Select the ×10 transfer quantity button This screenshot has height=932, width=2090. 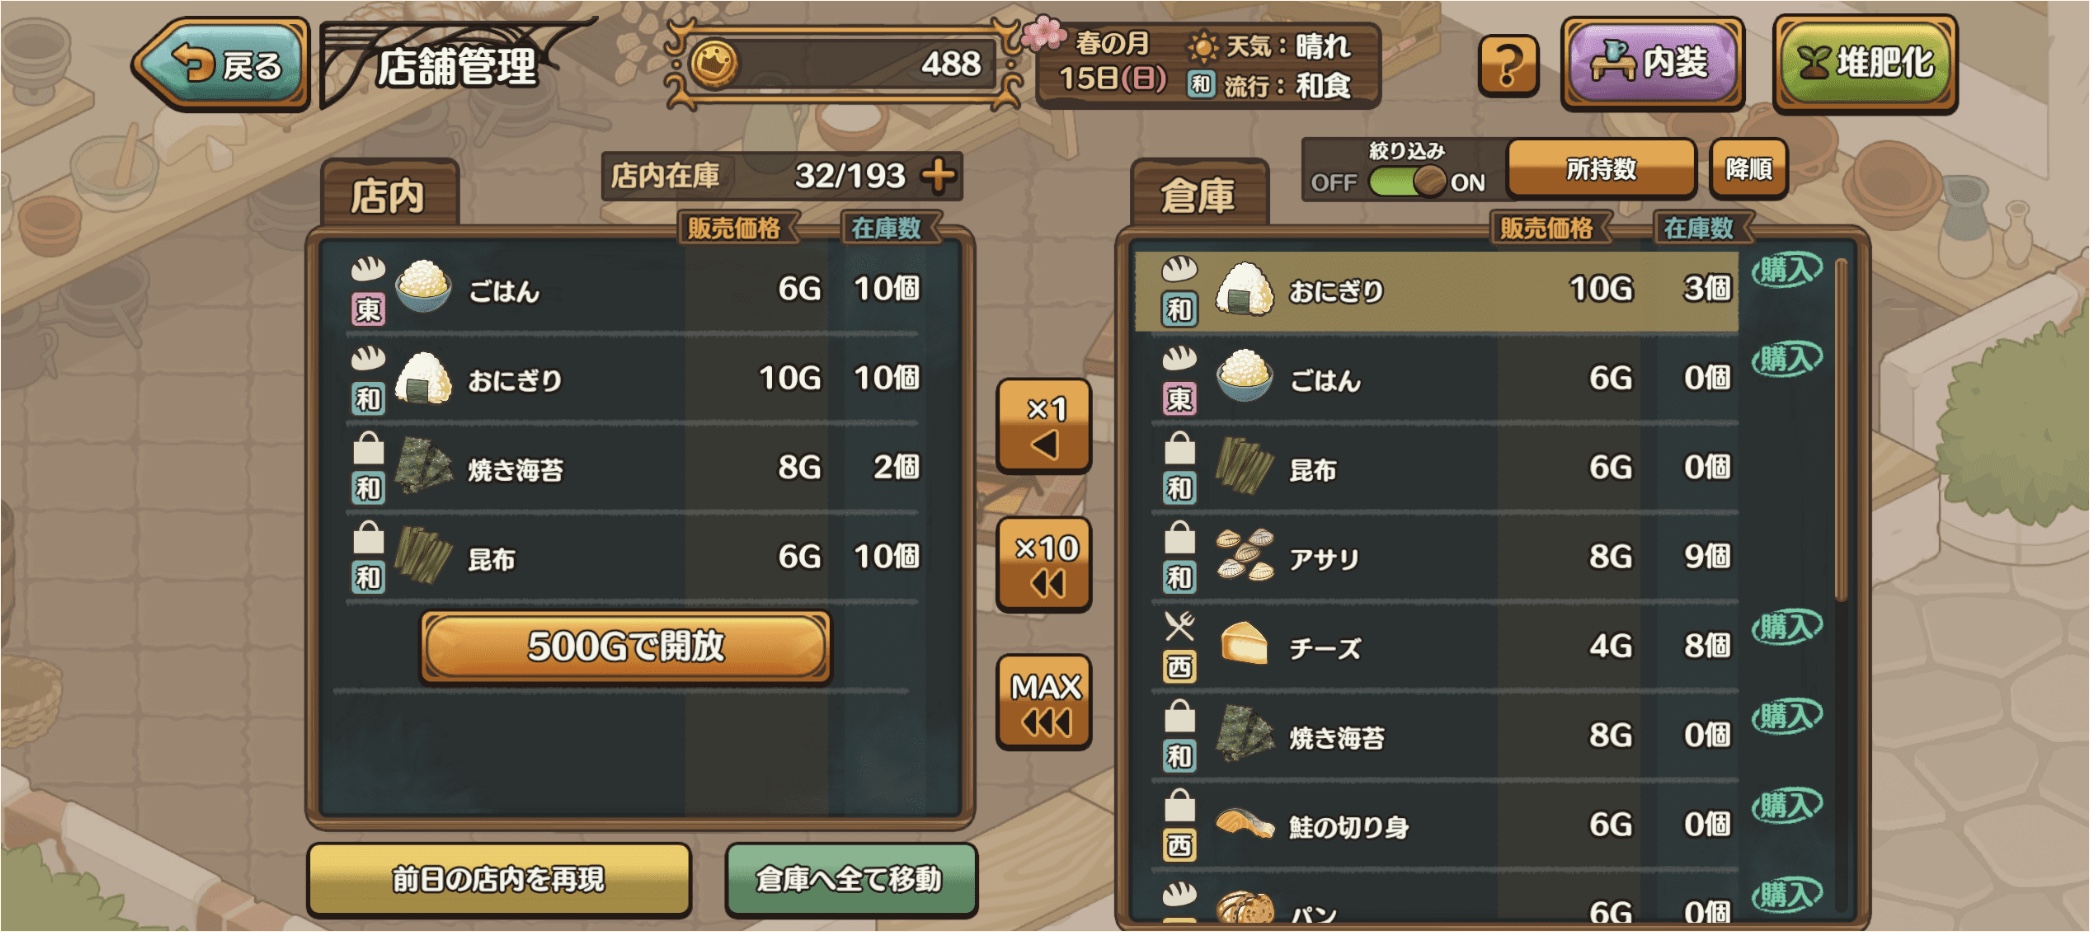[x=1044, y=565]
